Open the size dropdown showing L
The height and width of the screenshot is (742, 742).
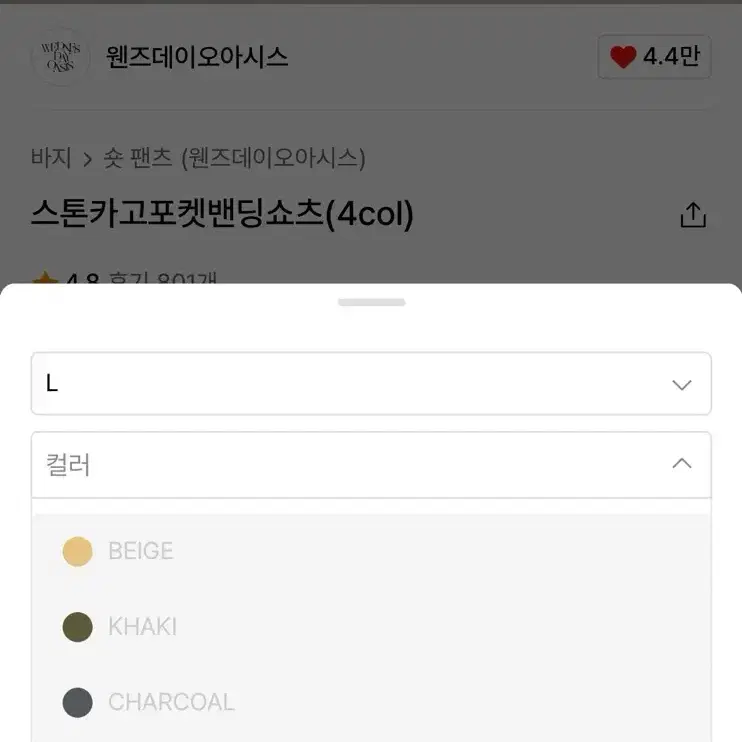tap(371, 383)
